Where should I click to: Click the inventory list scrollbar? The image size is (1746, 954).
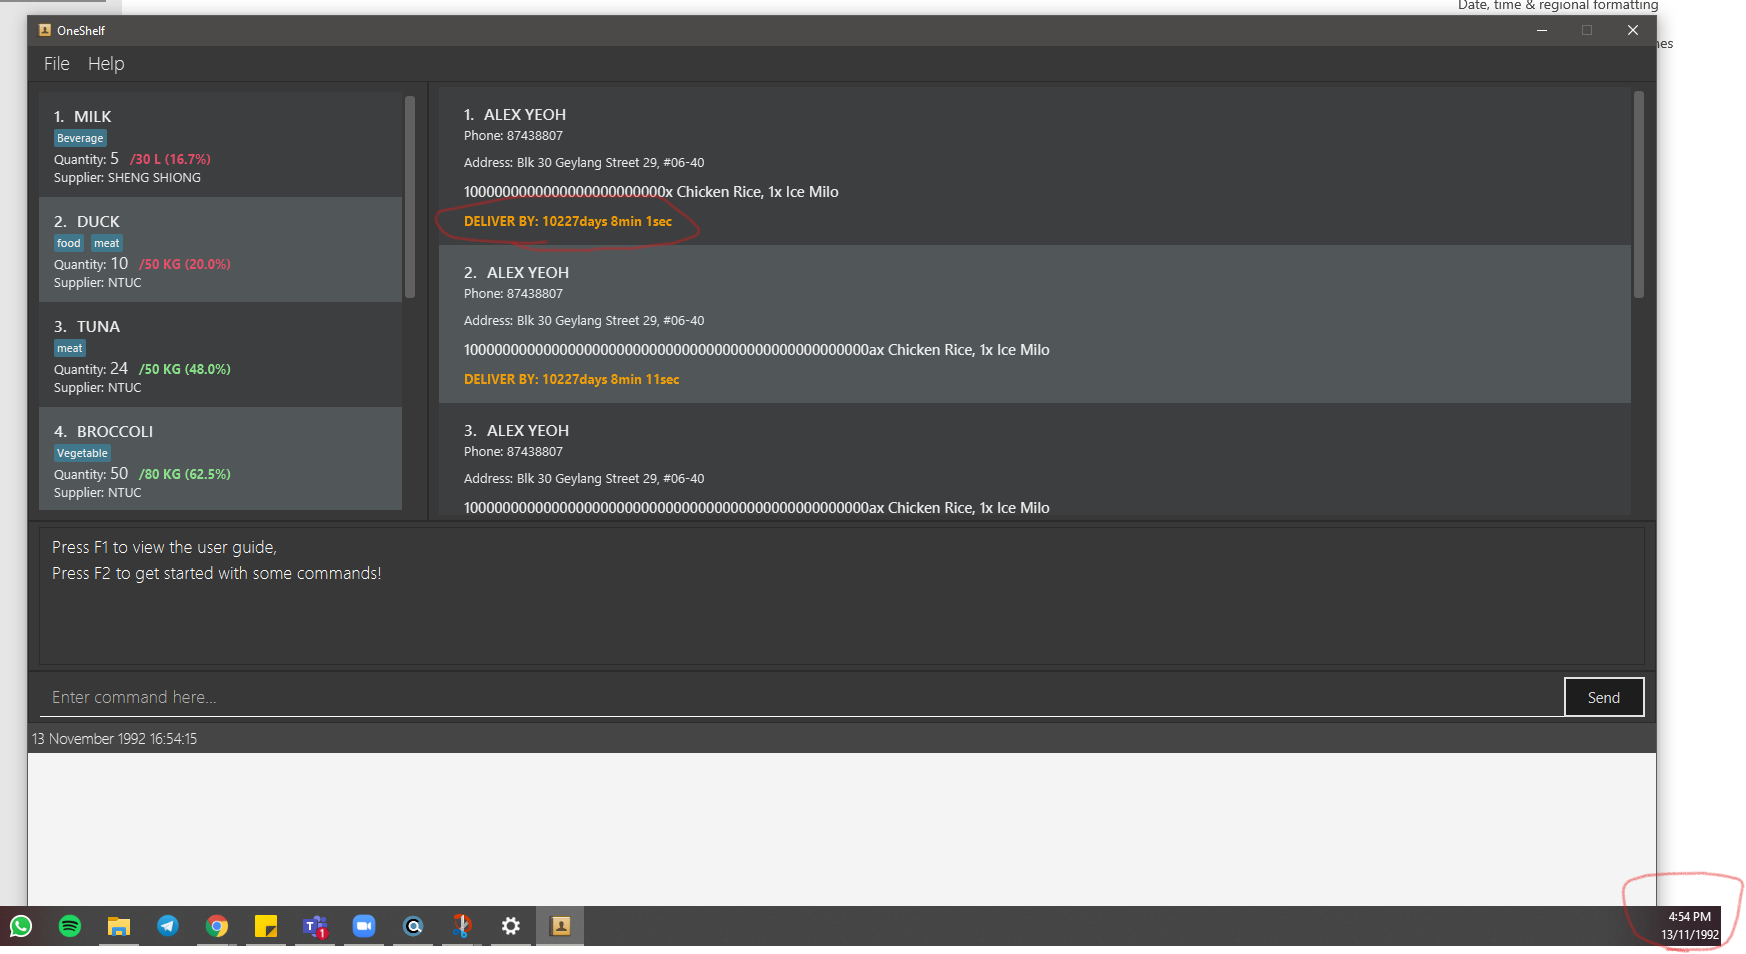coord(409,197)
